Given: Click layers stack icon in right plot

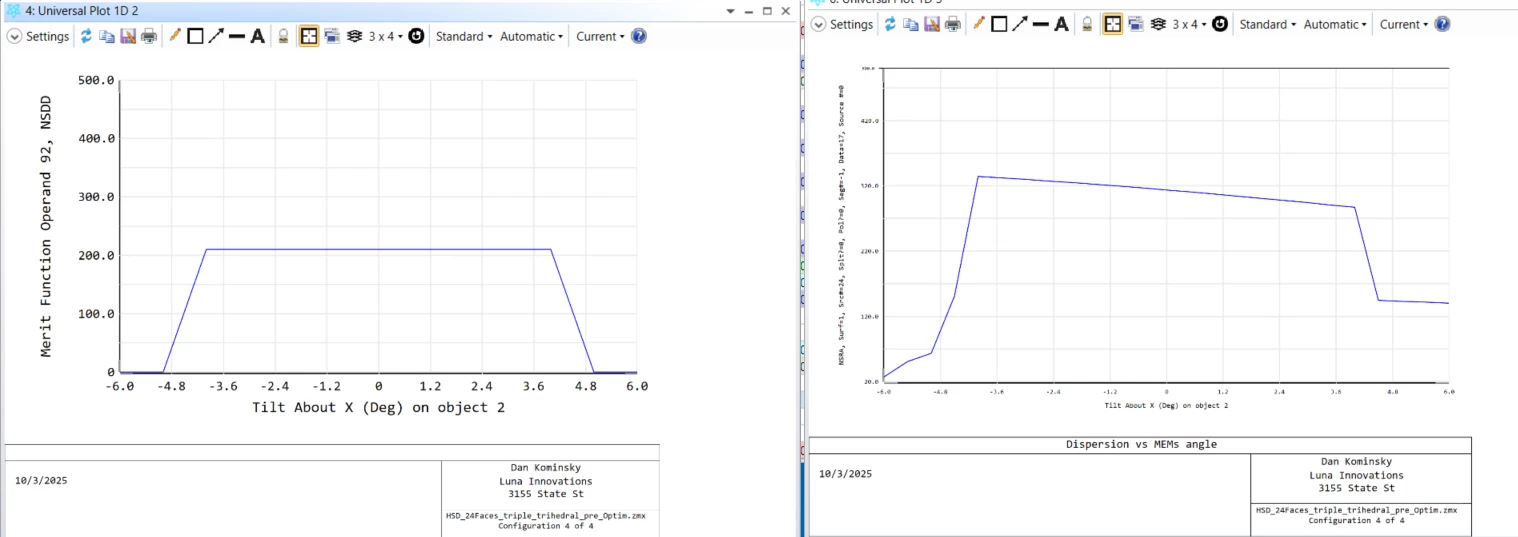Looking at the screenshot, I should 1158,24.
